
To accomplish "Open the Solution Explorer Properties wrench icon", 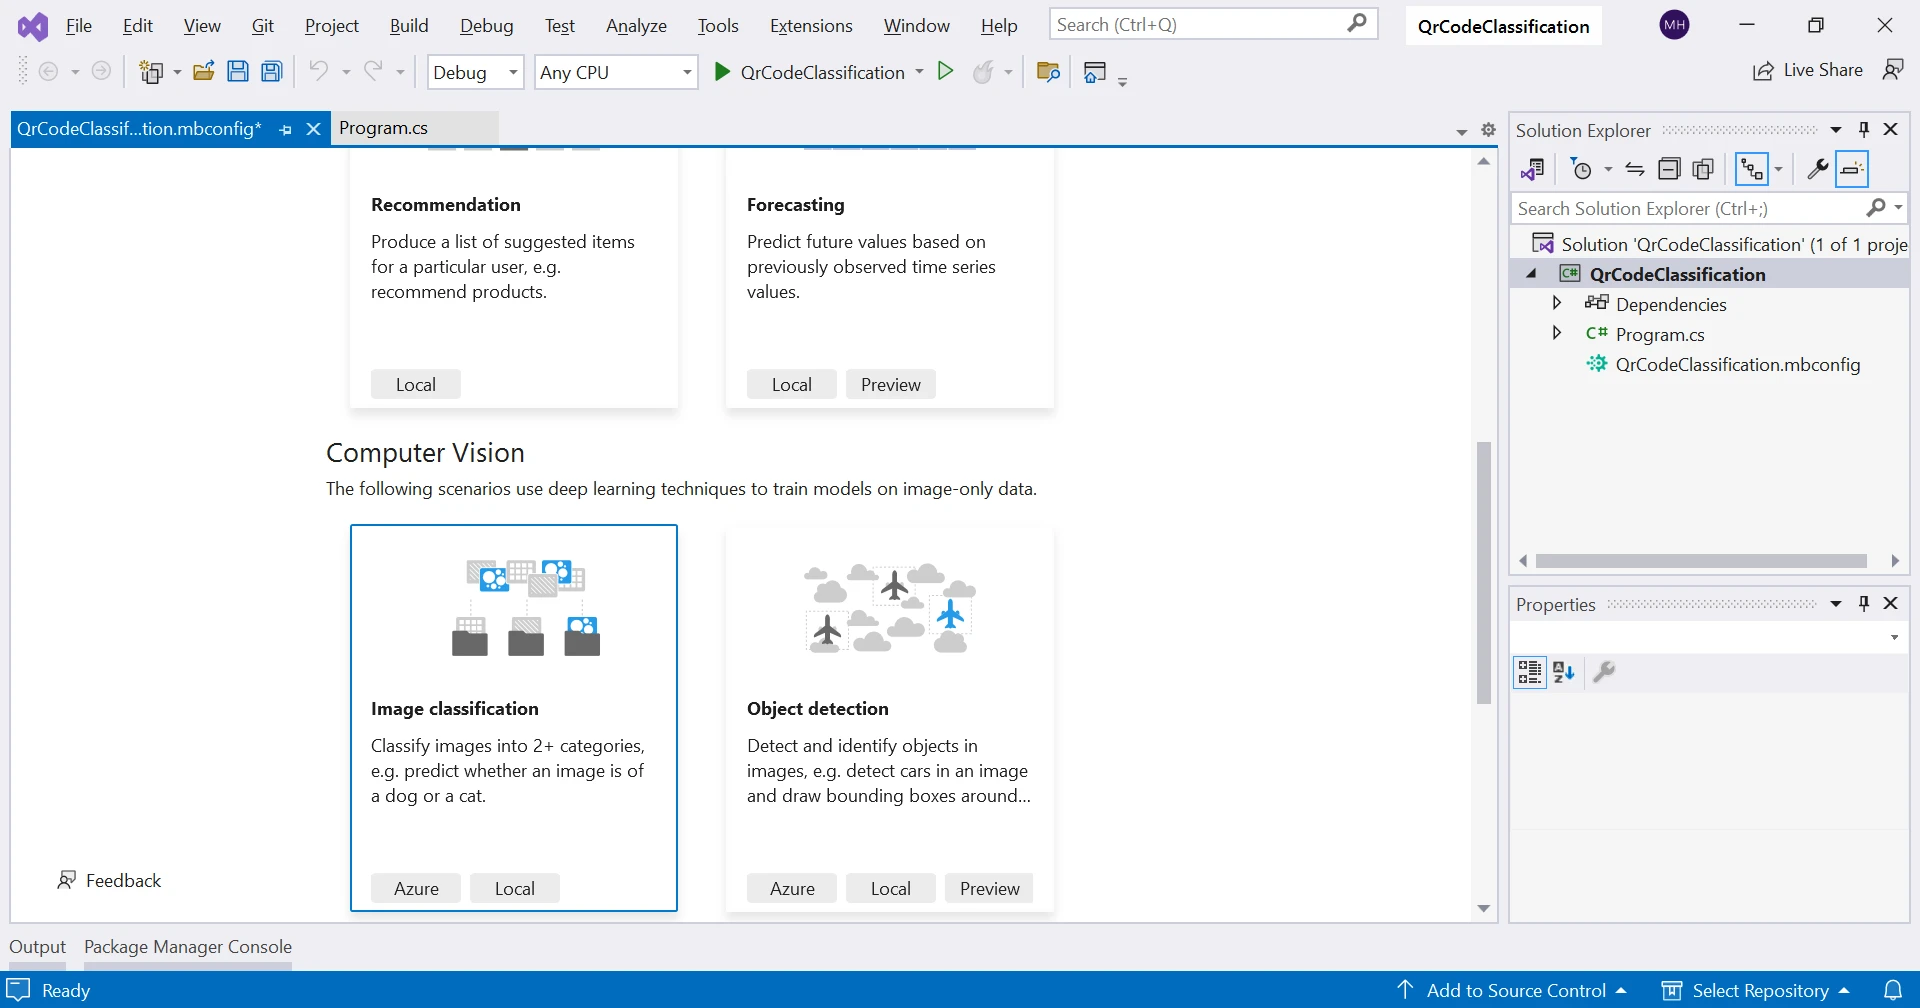I will [x=1817, y=169].
